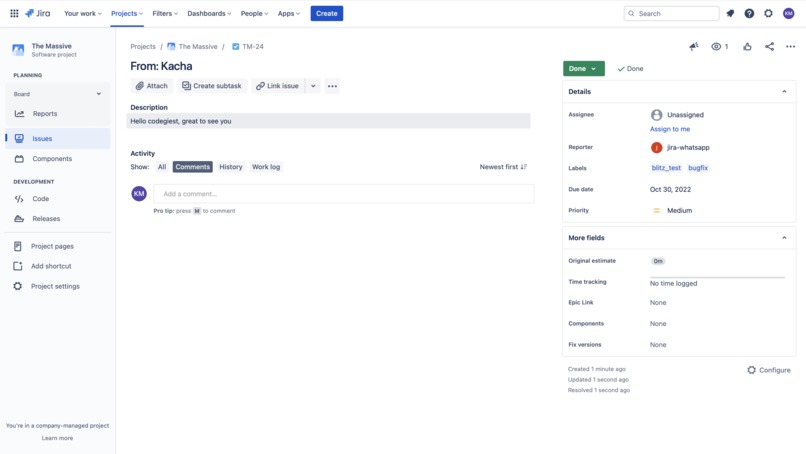Click Unassigned assignee field
This screenshot has width=806, height=454.
point(677,115)
